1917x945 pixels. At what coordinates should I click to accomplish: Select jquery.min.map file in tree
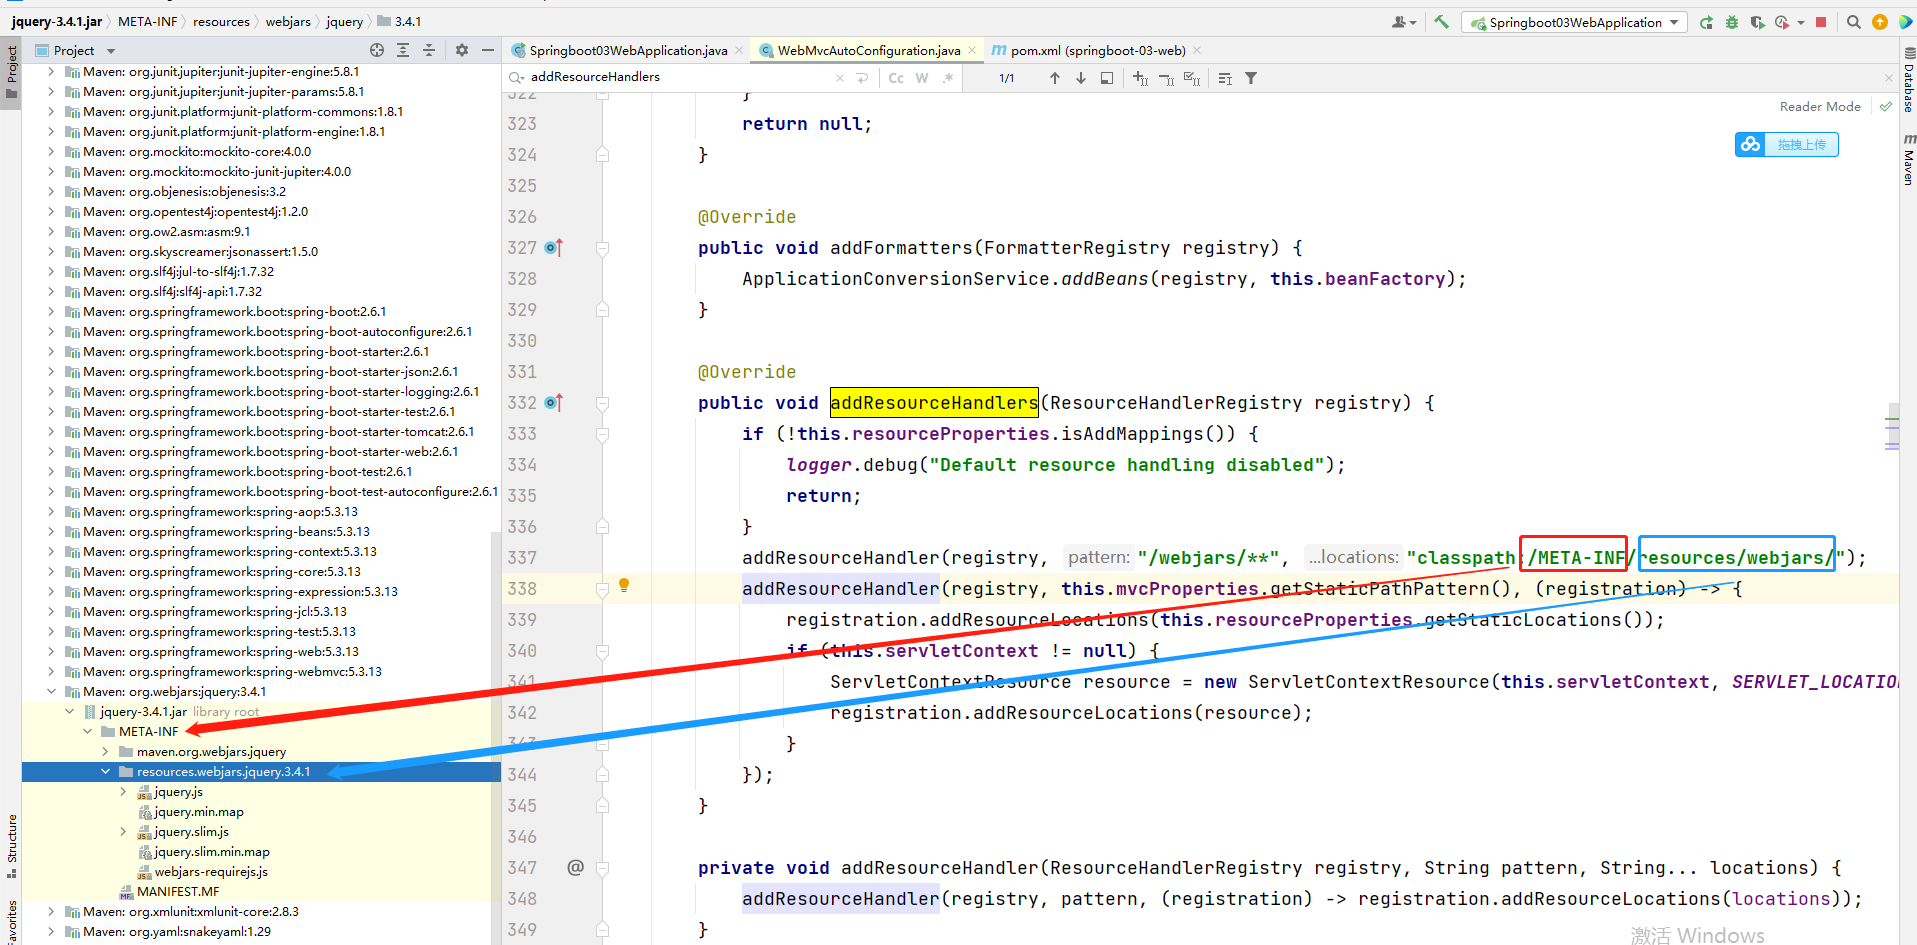click(x=198, y=811)
